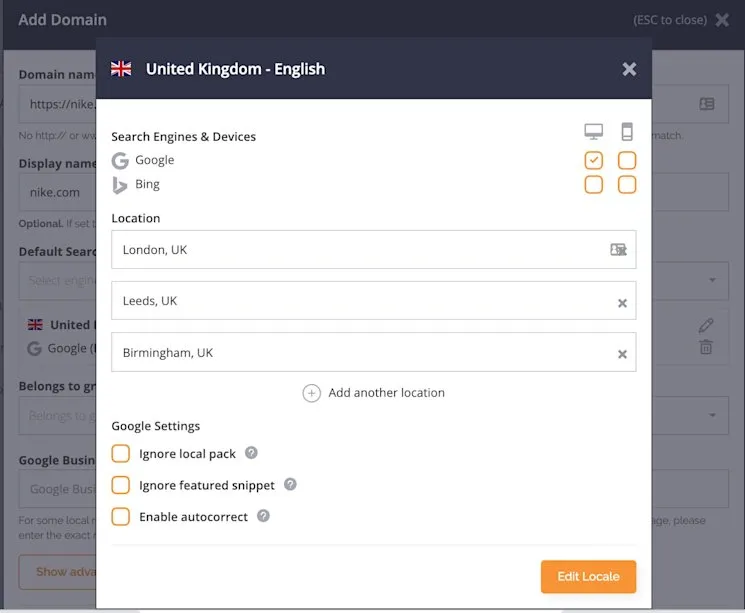Enable Bing desktop checkbox
Image resolution: width=745 pixels, height=613 pixels.
coord(593,184)
